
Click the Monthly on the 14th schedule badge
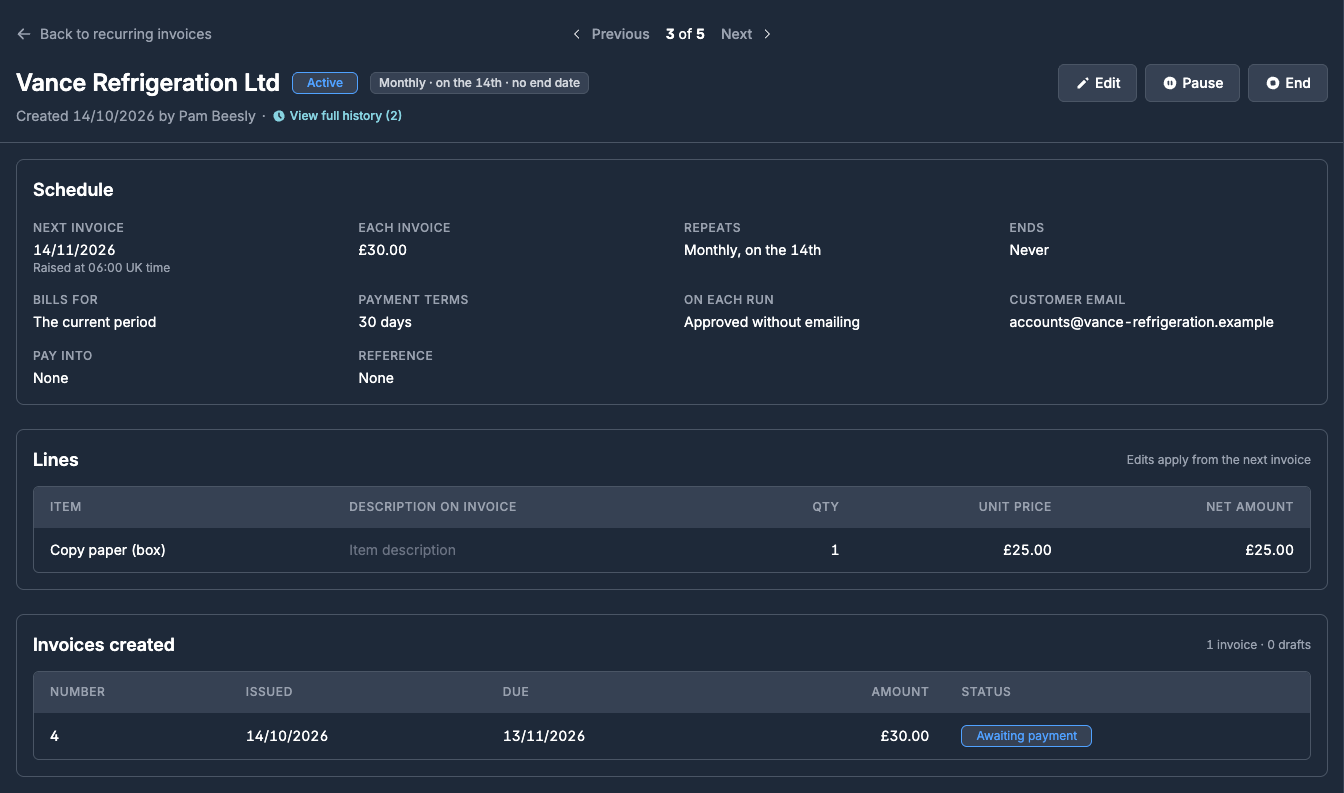pyautogui.click(x=479, y=83)
